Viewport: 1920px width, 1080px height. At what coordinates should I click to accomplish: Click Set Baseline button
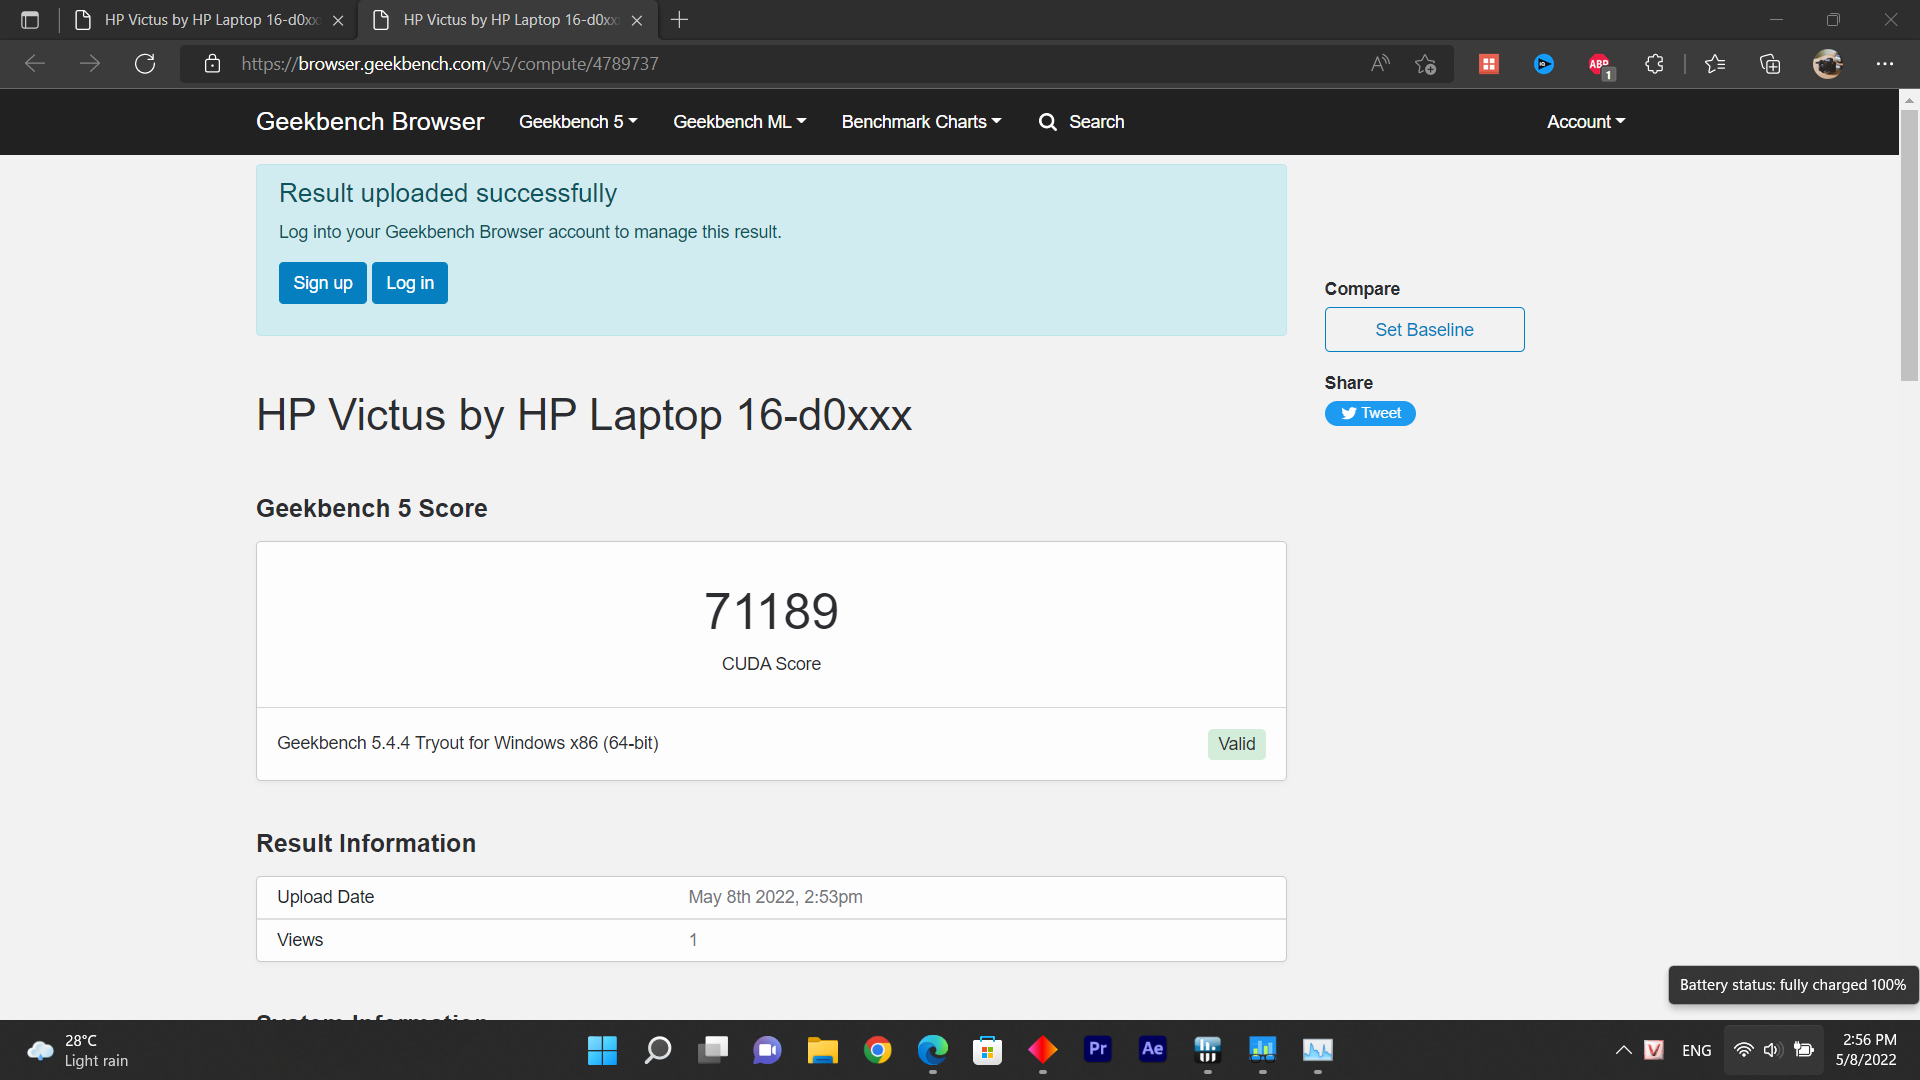[1424, 330]
